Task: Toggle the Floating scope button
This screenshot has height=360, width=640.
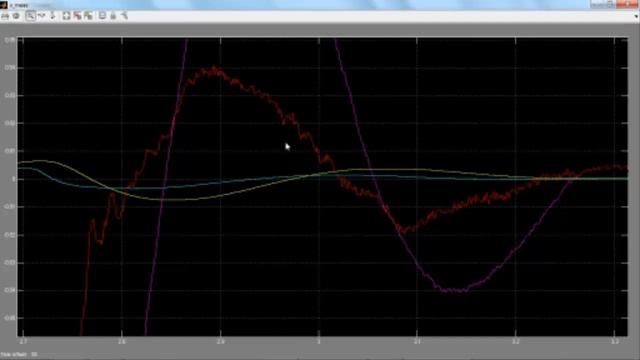Action: pos(102,16)
